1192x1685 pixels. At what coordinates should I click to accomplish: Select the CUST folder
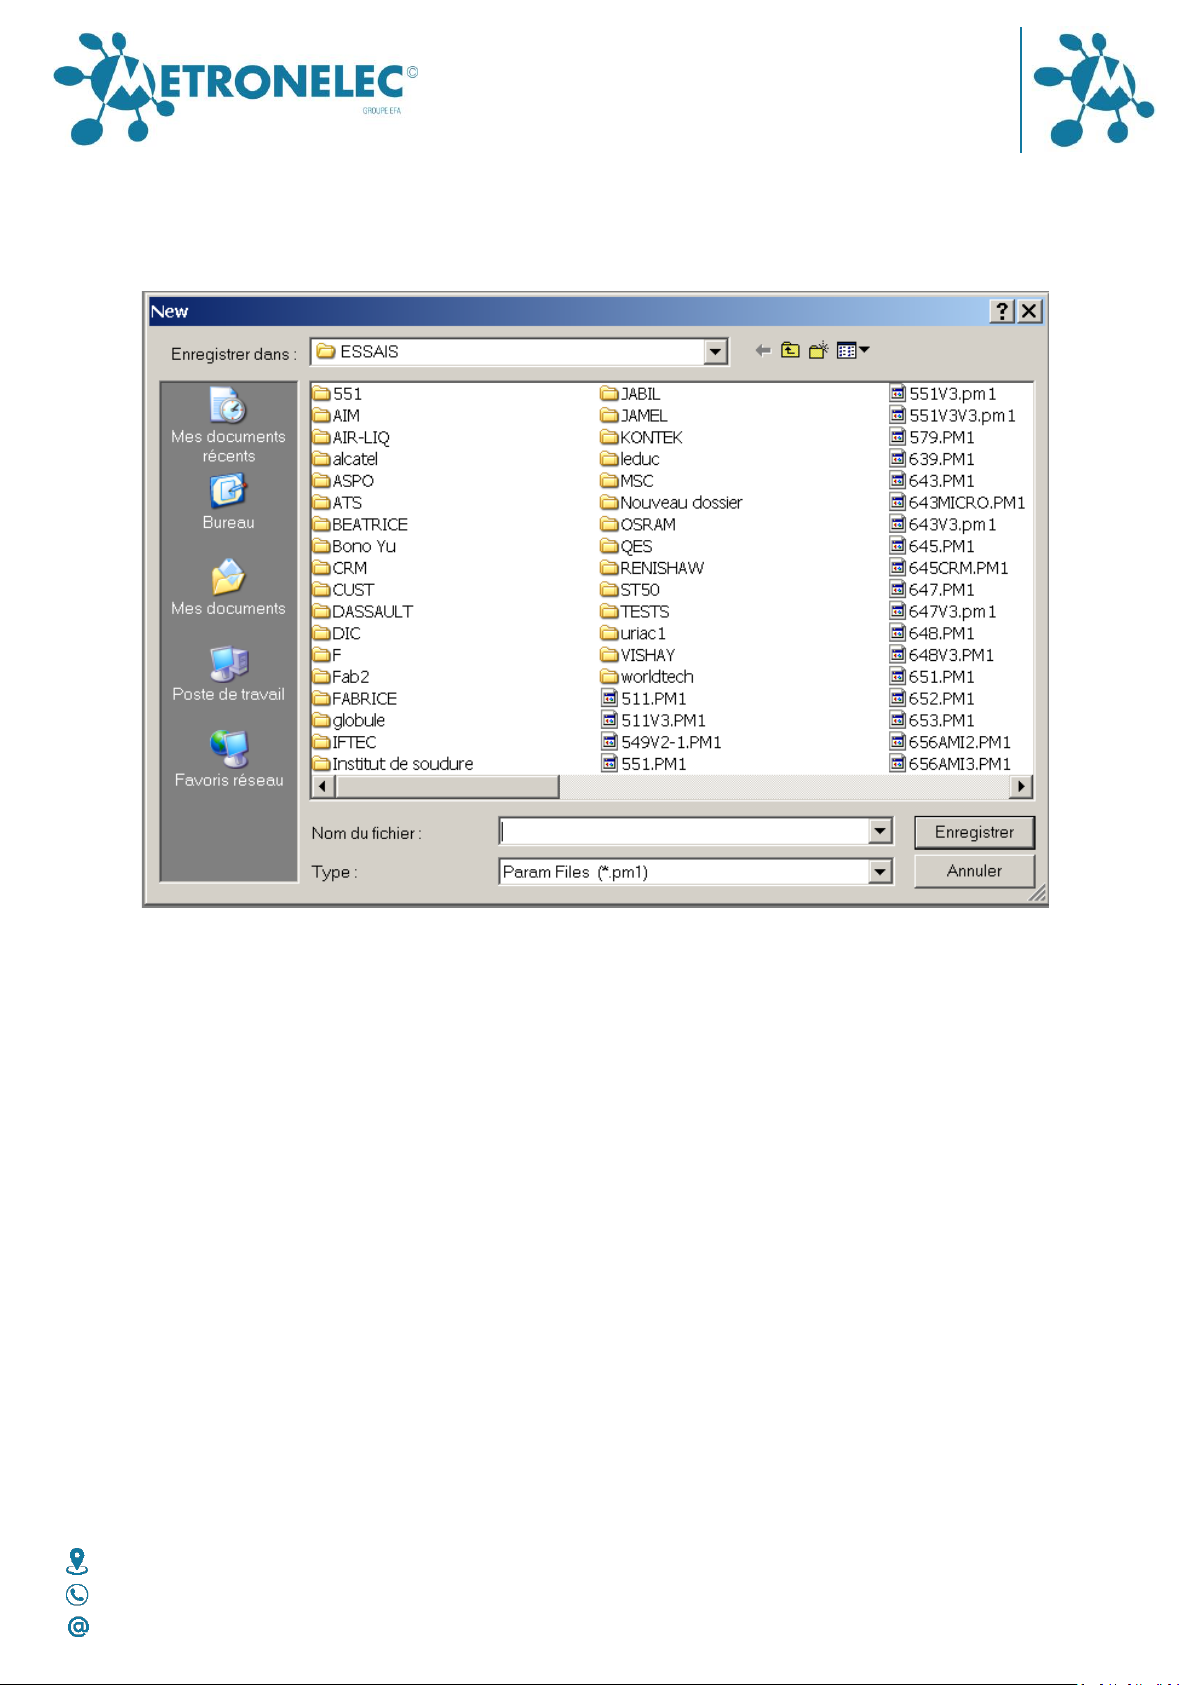coord(343,590)
